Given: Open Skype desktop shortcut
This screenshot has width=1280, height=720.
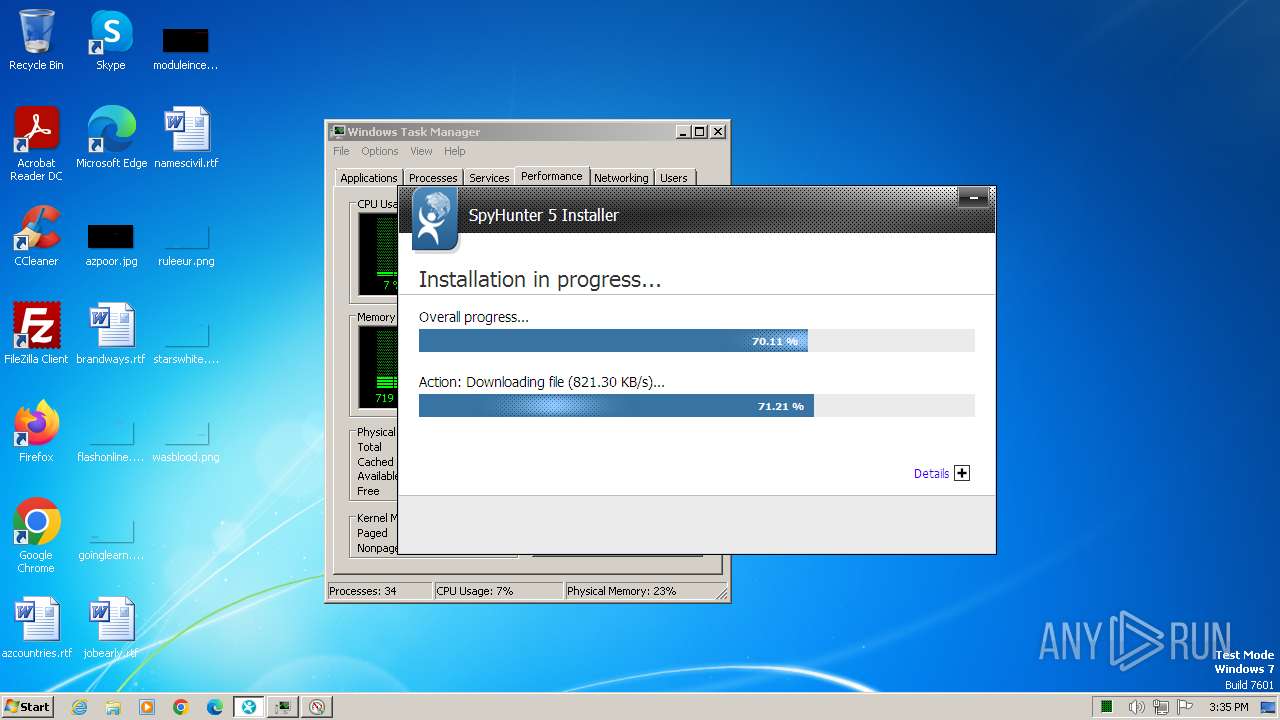Looking at the screenshot, I should [x=110, y=40].
